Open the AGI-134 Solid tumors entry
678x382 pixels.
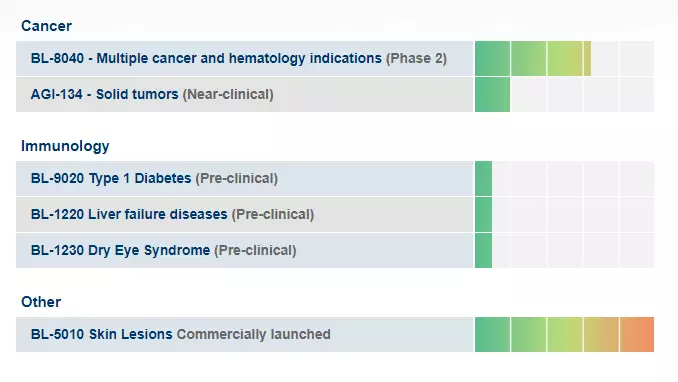click(x=244, y=94)
